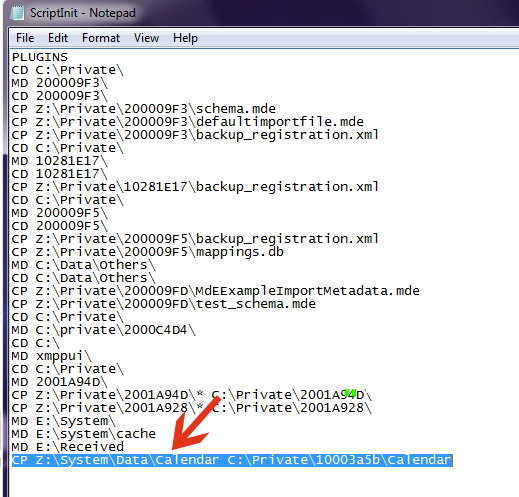Click empty area below the last text line
This screenshot has height=497, width=519.
click(263, 482)
